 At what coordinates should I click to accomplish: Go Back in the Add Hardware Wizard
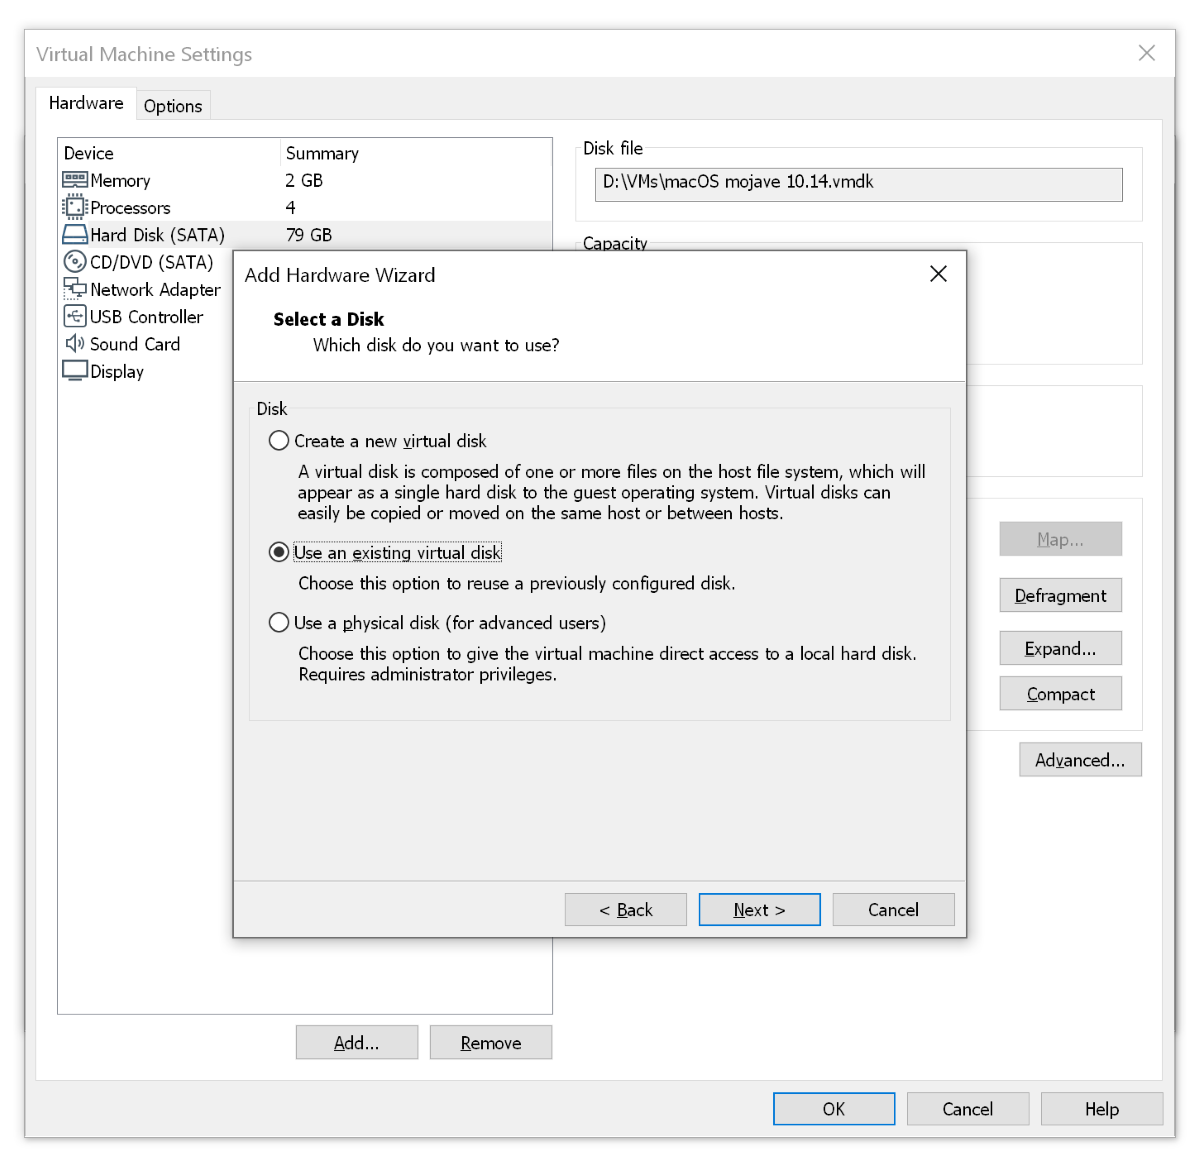coord(626,910)
